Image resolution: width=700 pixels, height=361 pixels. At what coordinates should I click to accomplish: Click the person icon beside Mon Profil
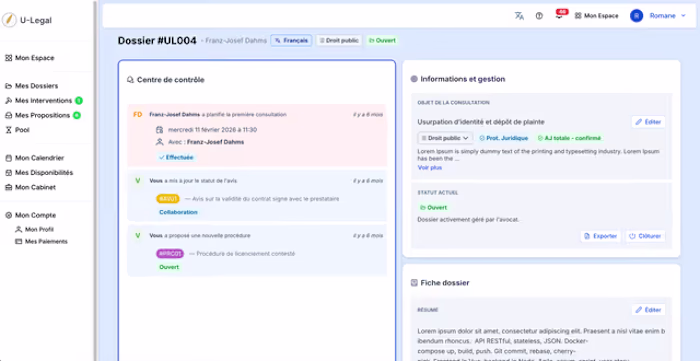tap(18, 229)
